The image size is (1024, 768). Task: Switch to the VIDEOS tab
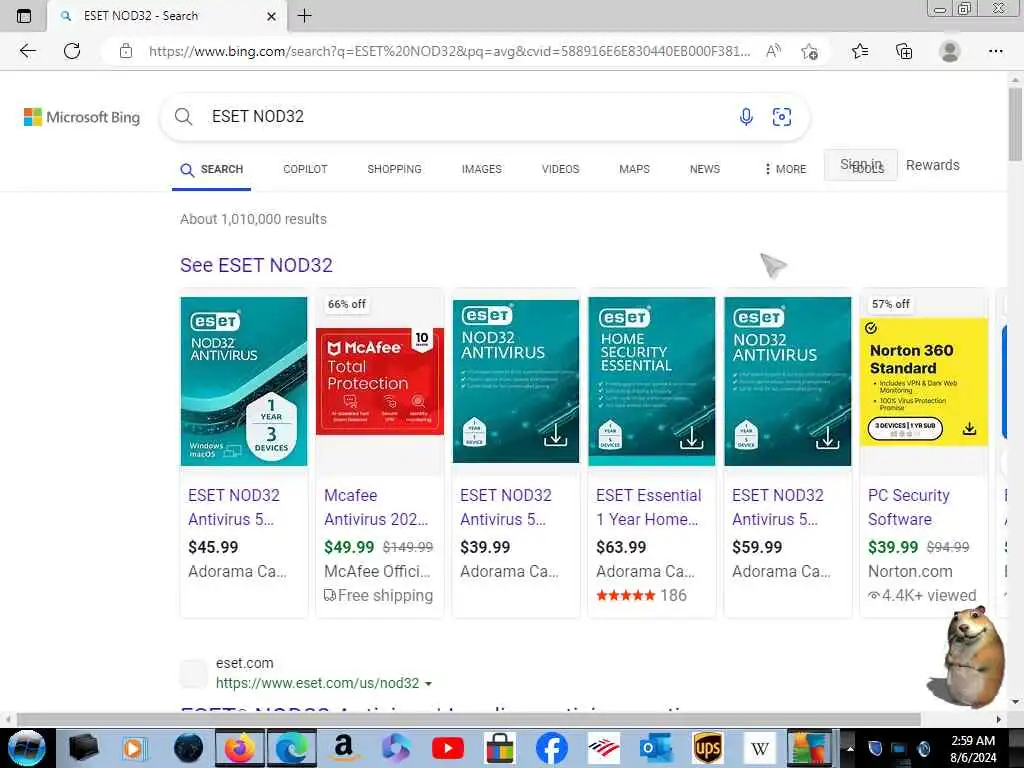click(x=560, y=169)
